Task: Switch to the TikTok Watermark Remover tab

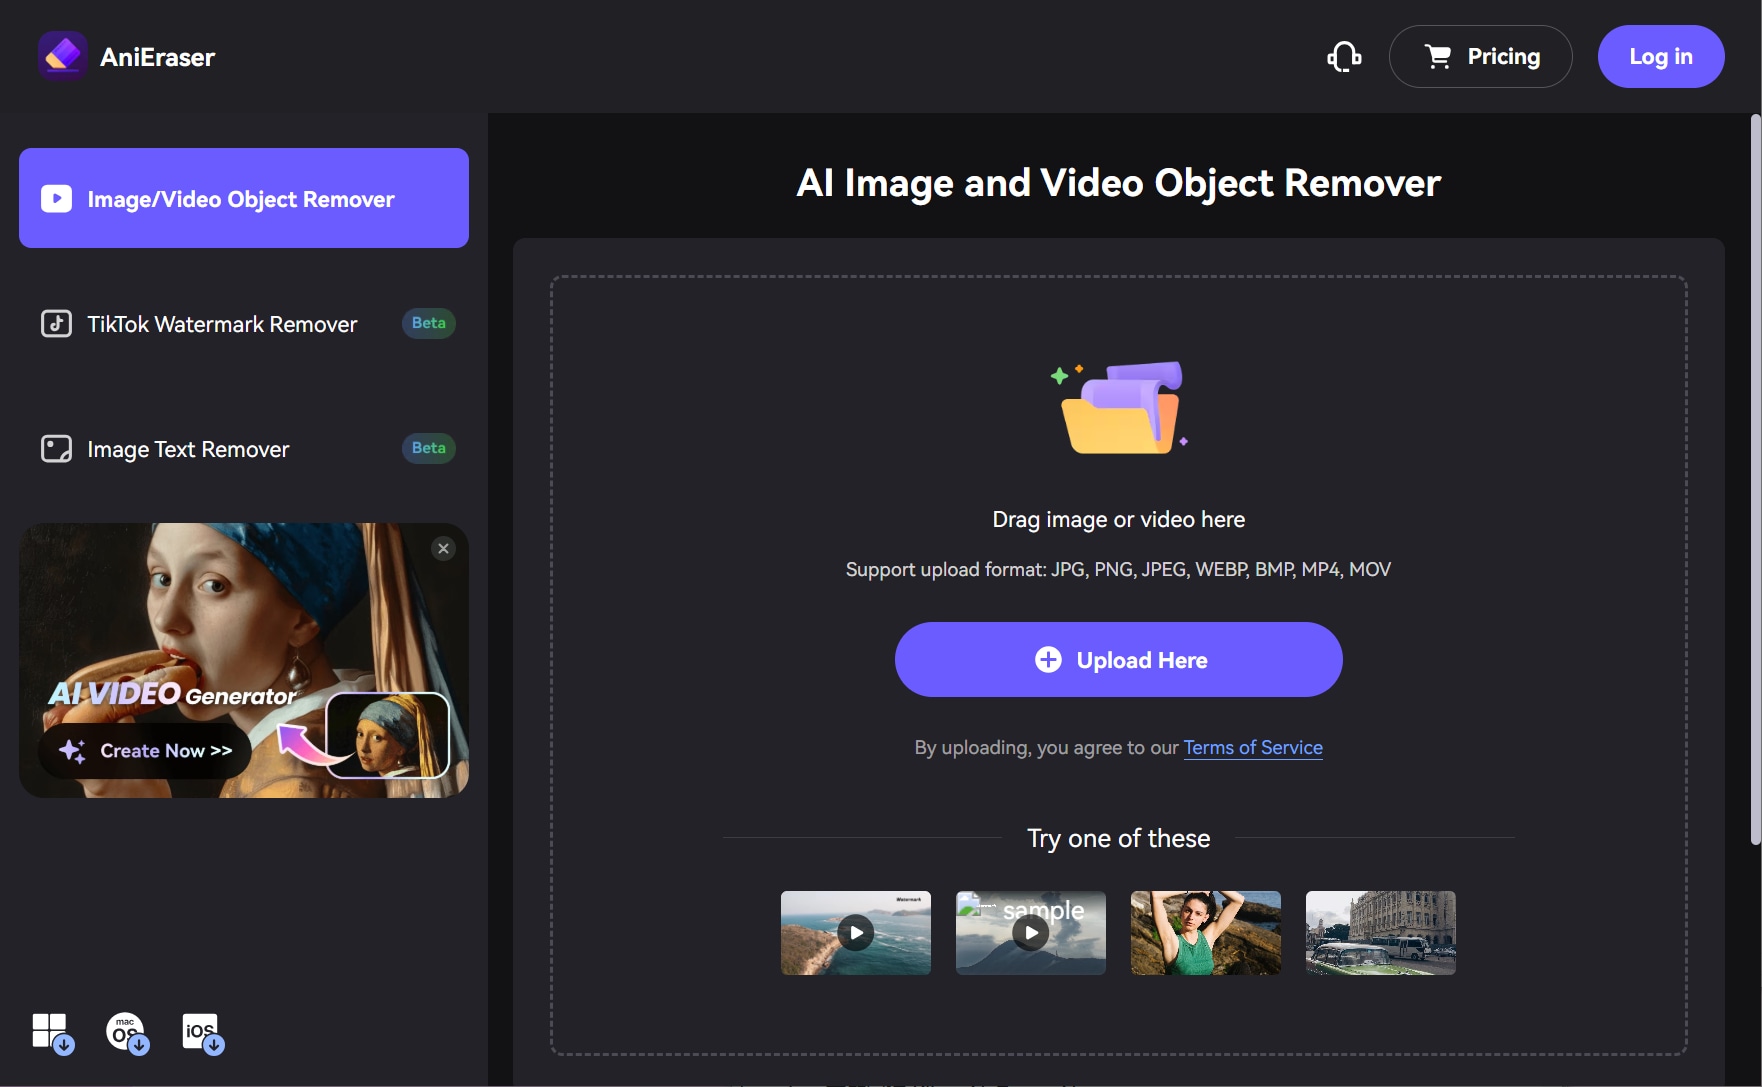Action: (x=221, y=323)
